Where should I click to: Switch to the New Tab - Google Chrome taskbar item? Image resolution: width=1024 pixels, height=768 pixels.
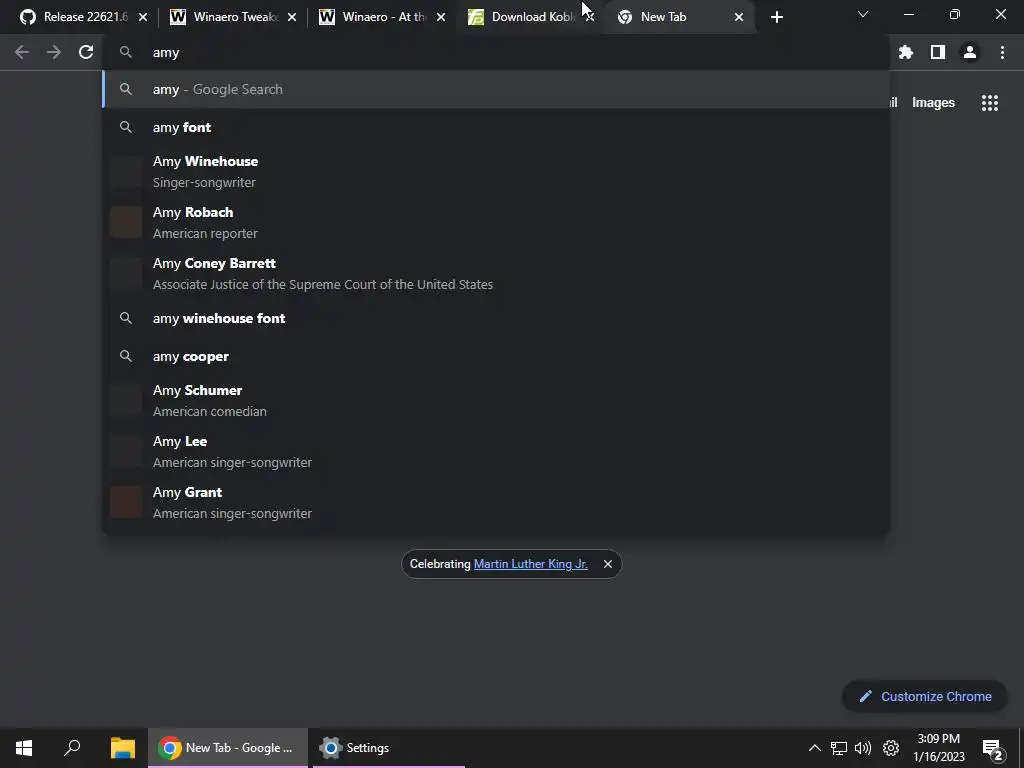227,748
